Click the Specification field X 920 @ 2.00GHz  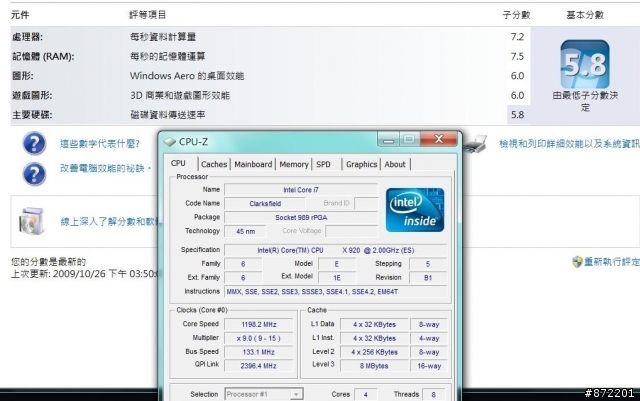pos(335,250)
